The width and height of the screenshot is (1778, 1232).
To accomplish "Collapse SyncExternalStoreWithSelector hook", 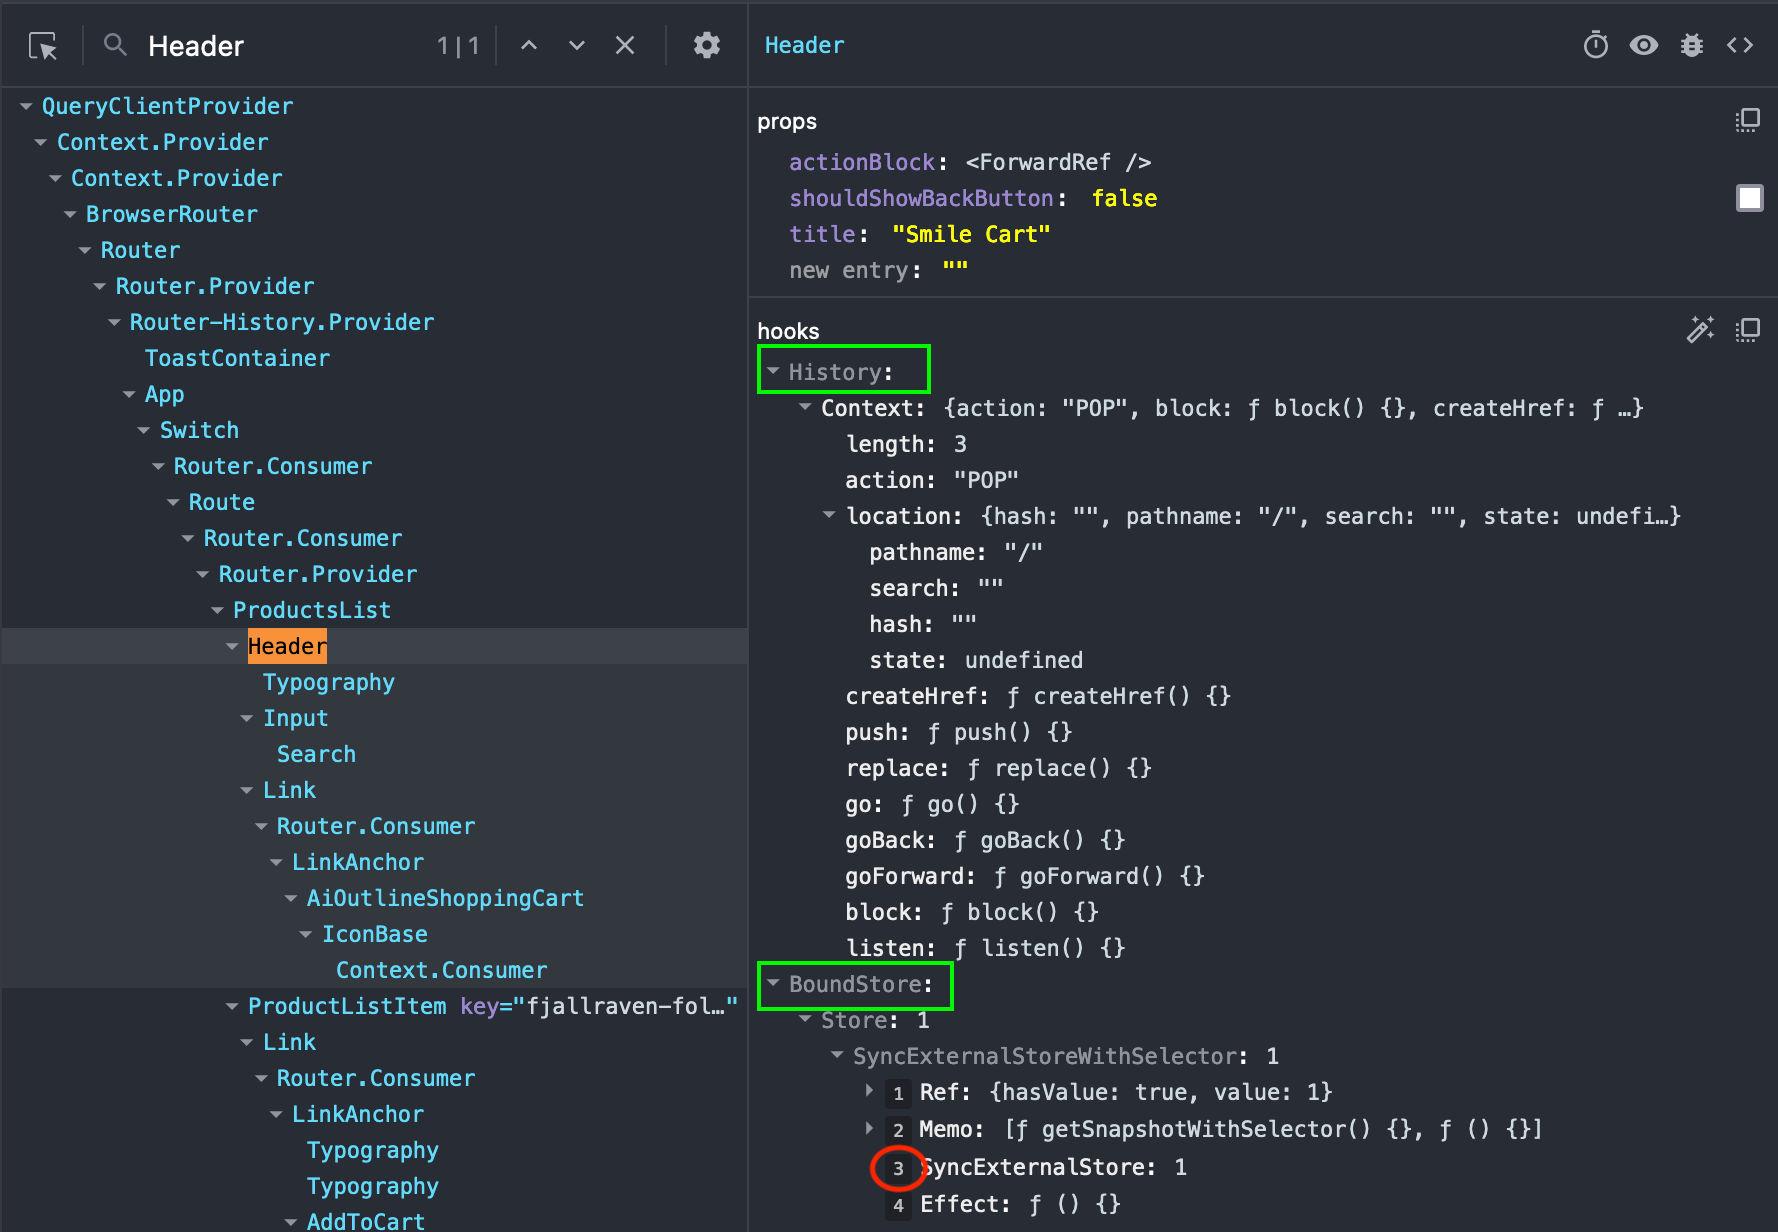I will coord(837,1055).
